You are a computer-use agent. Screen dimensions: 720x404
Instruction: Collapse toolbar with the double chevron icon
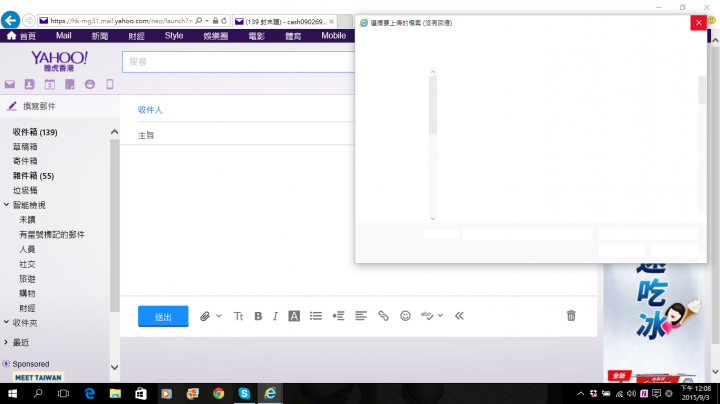(x=459, y=316)
